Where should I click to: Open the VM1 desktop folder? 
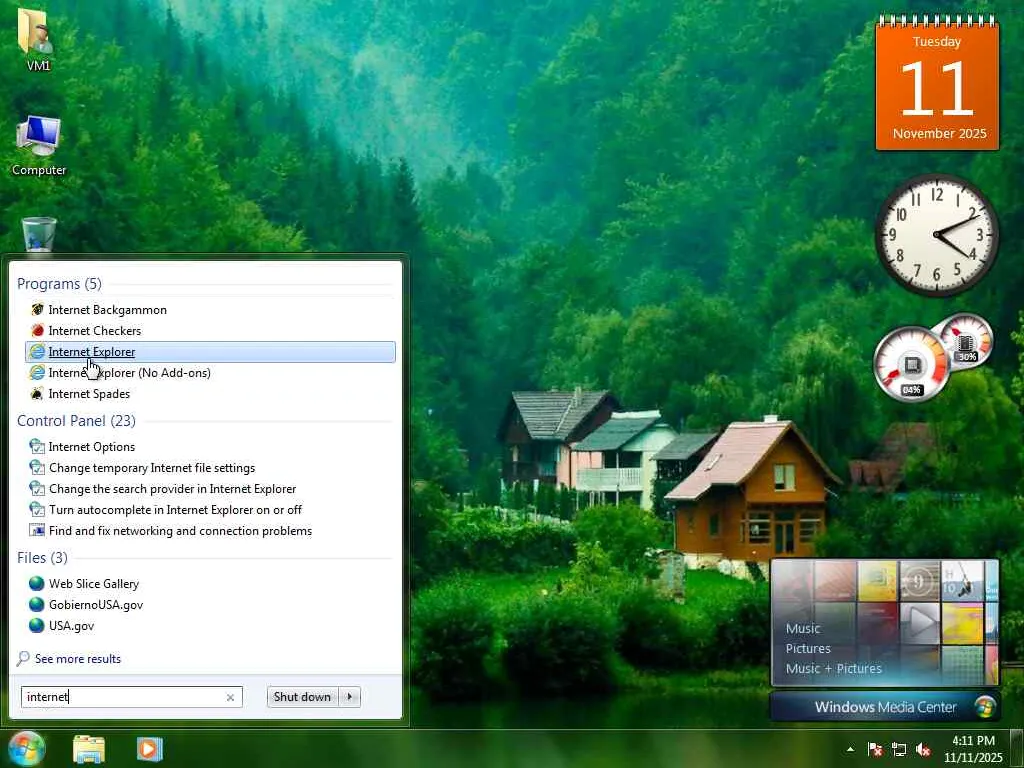pyautogui.click(x=39, y=39)
